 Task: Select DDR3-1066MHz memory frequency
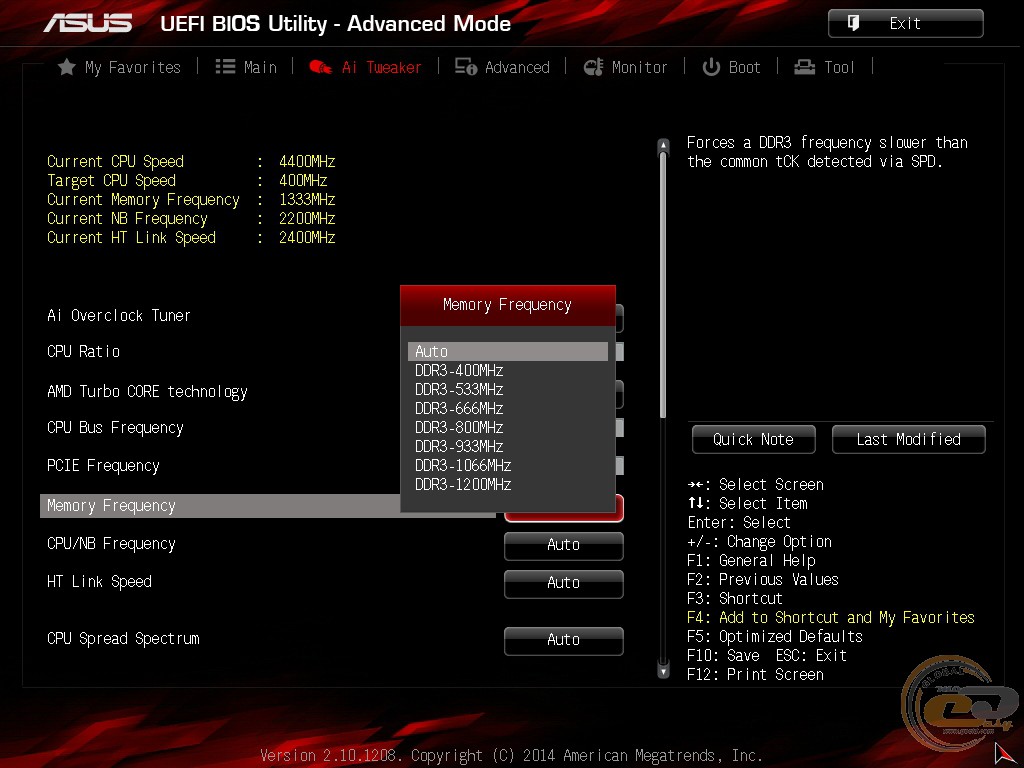[x=507, y=465]
